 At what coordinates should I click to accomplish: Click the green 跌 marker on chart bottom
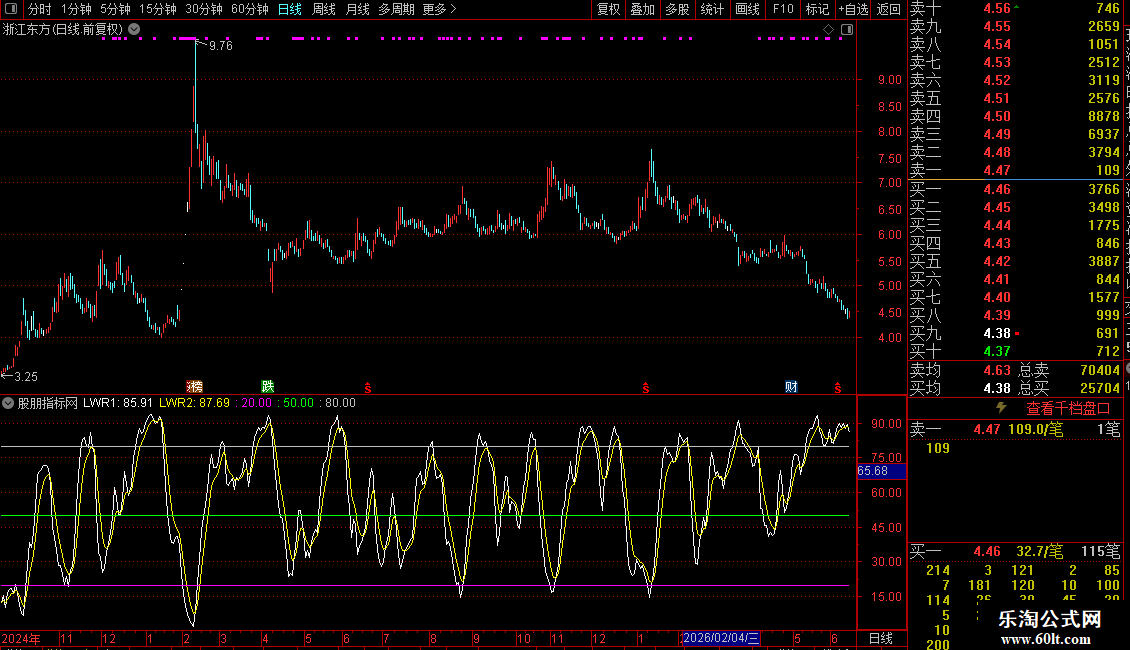coord(267,387)
